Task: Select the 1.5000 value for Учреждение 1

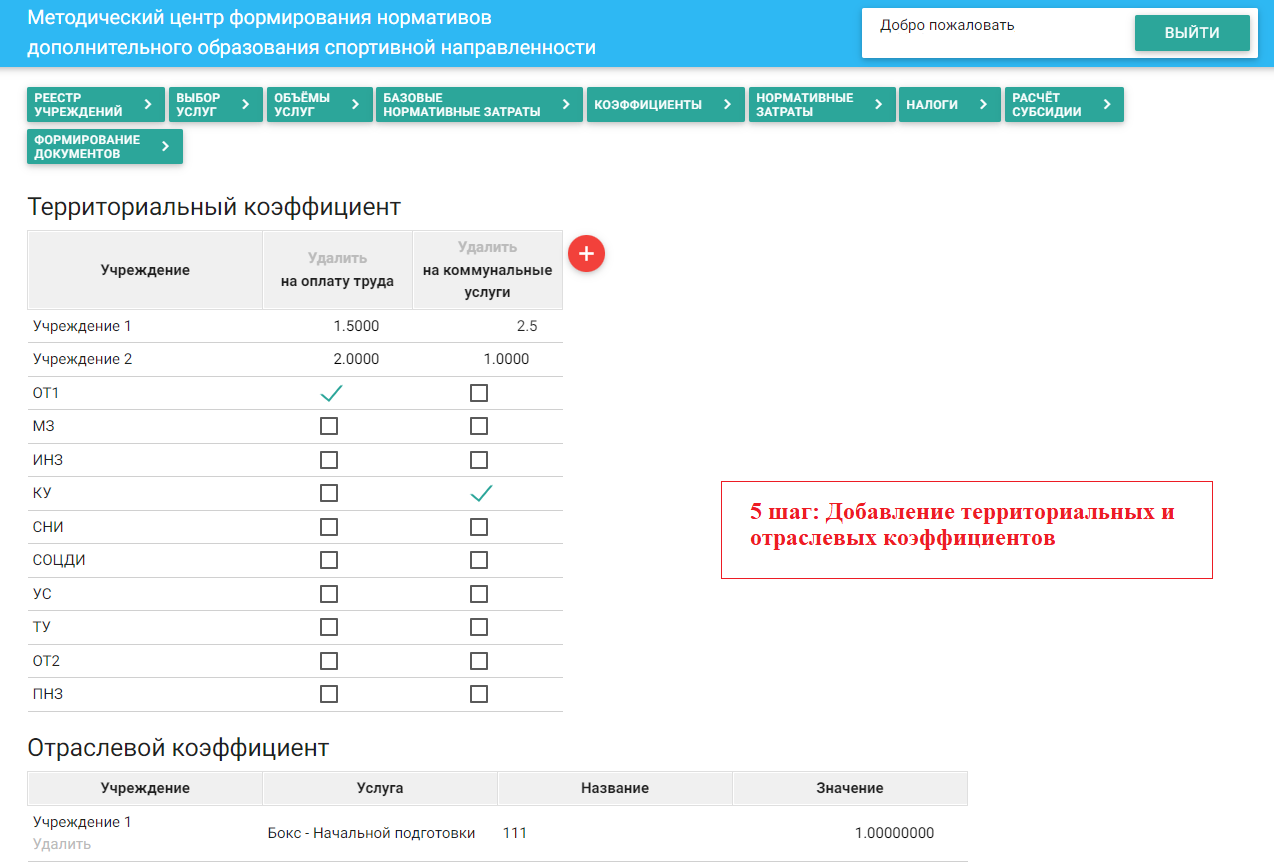Action: pos(356,326)
